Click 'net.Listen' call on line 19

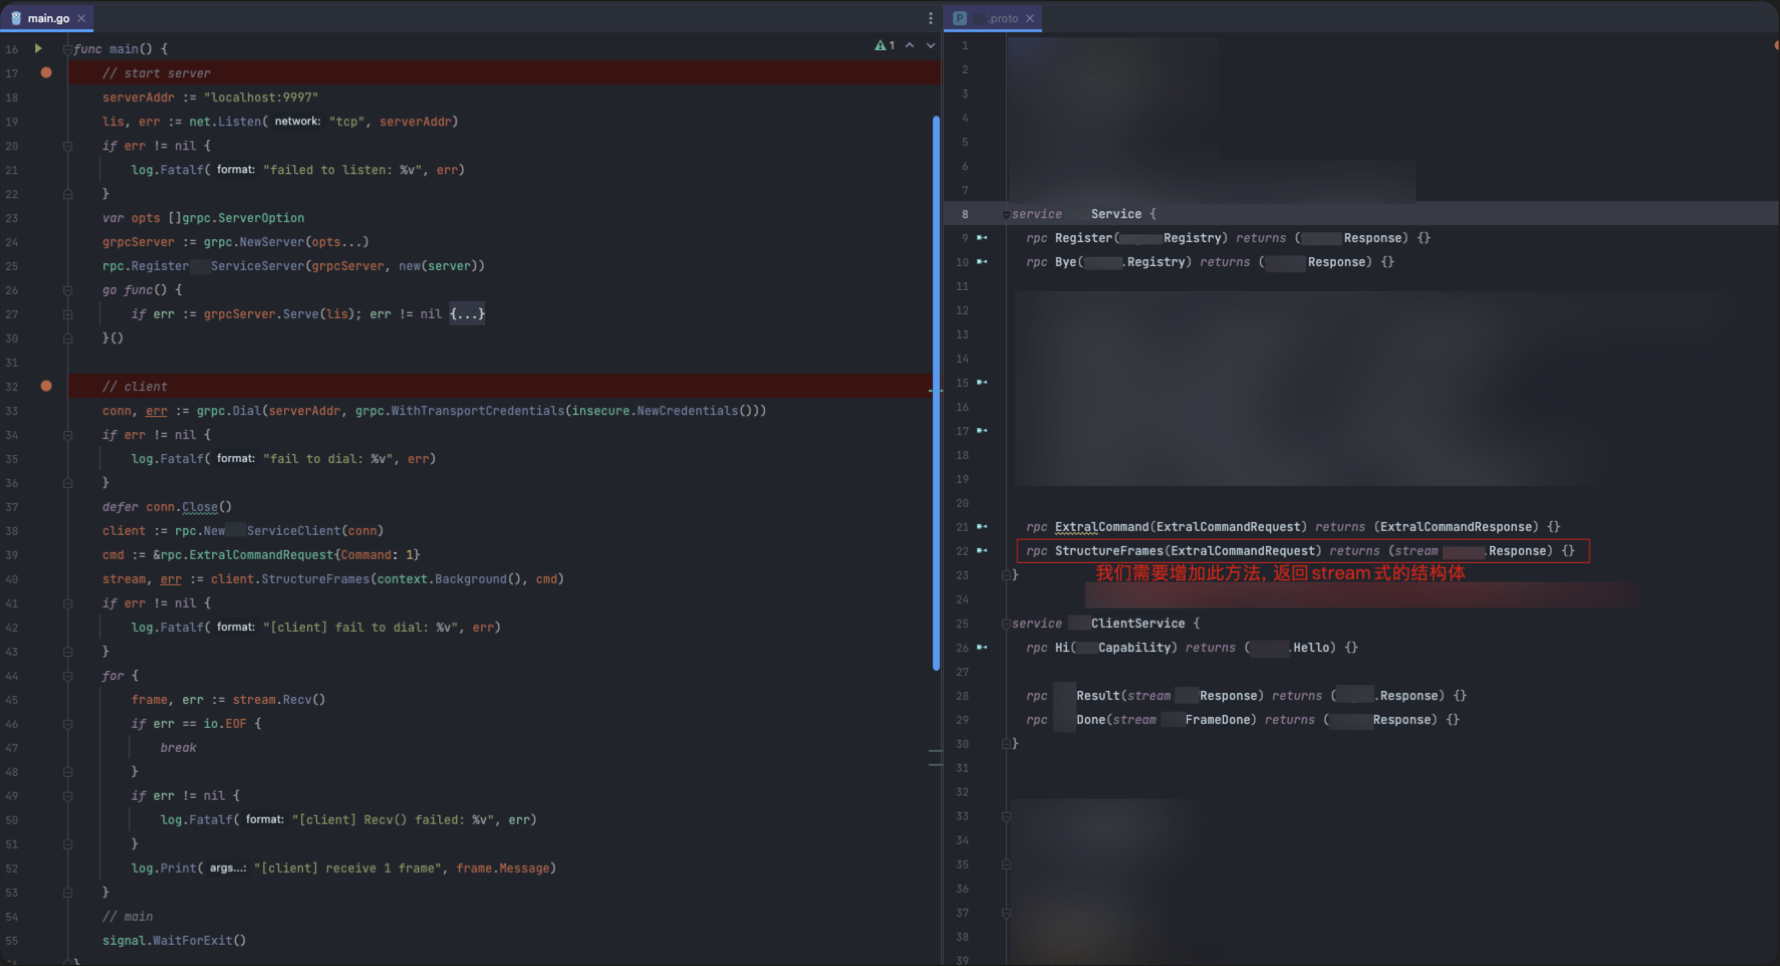click(x=225, y=121)
